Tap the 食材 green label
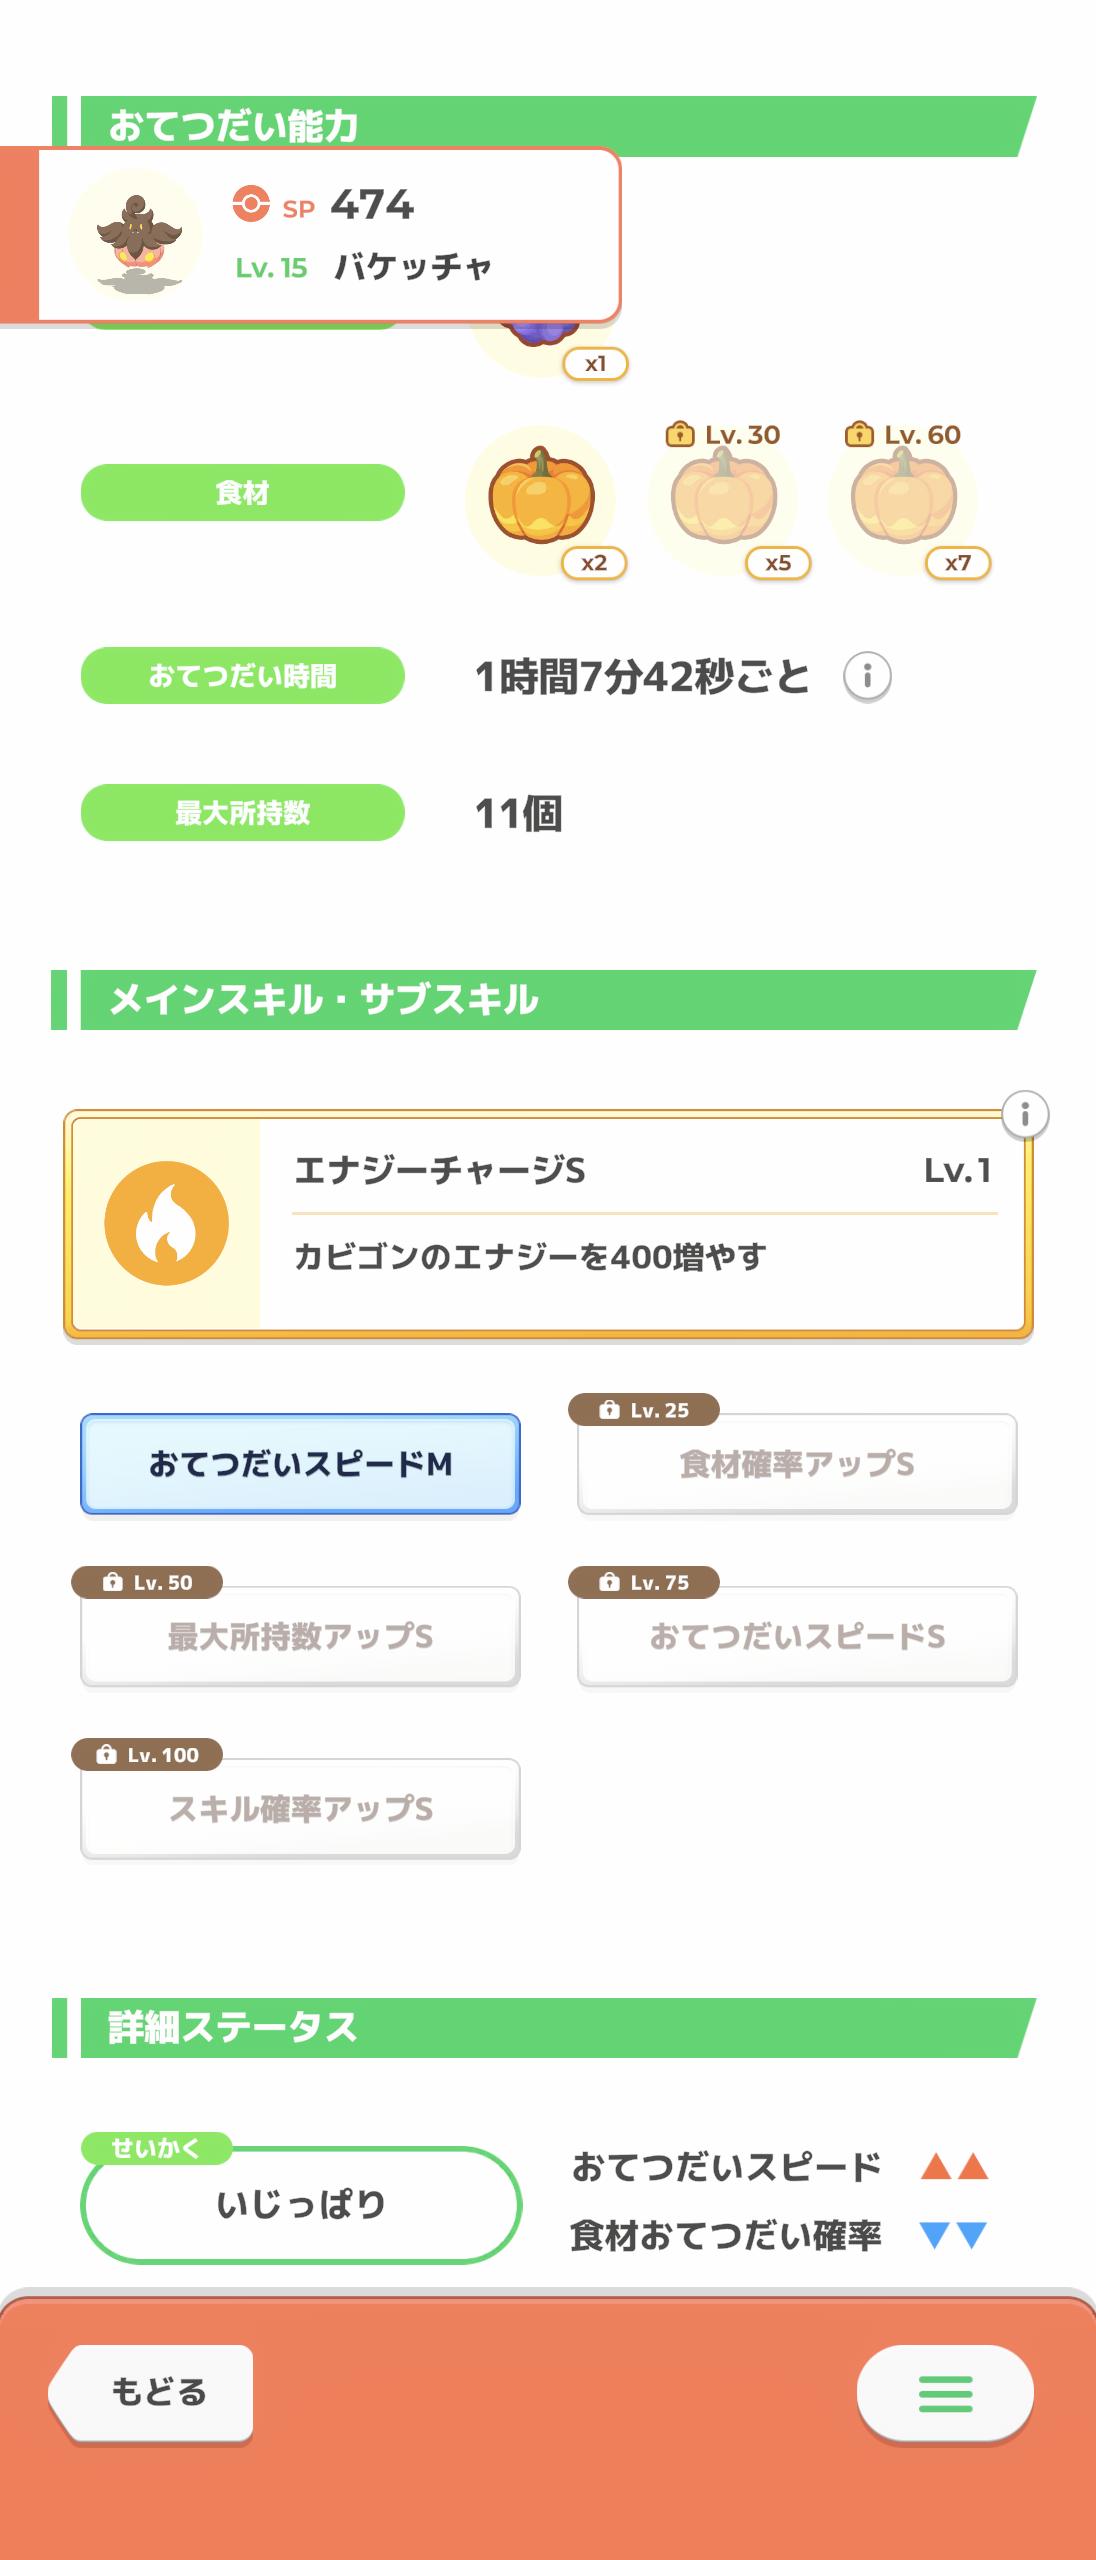The width and height of the screenshot is (1096, 2560). (242, 493)
